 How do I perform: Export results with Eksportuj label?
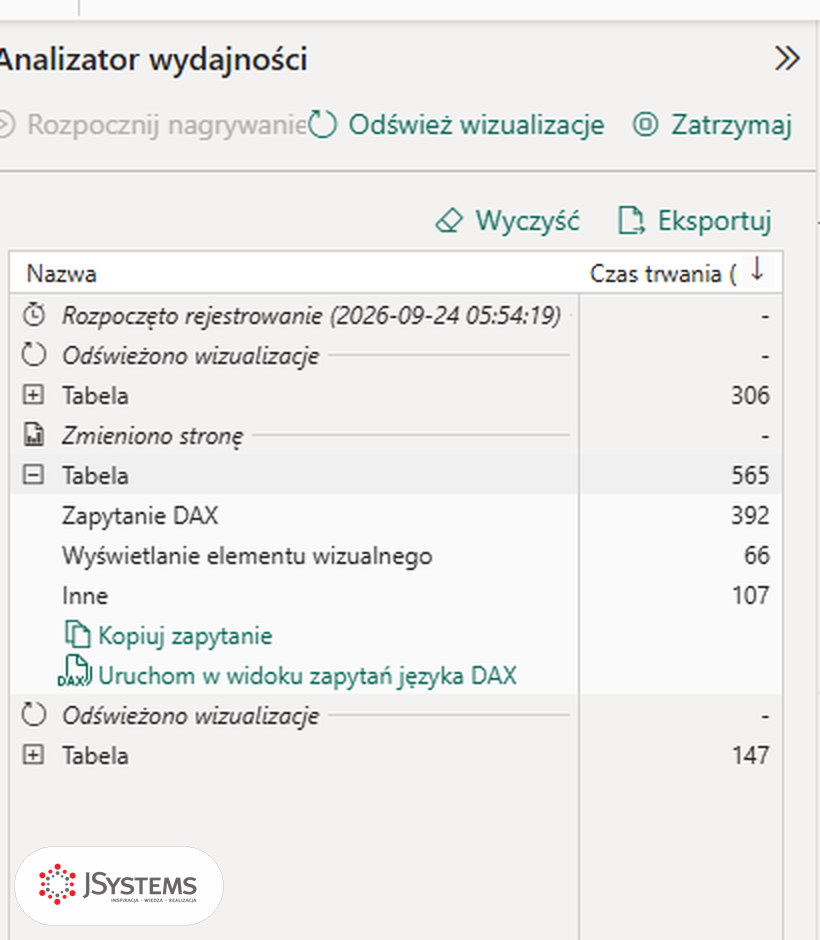[x=715, y=221]
